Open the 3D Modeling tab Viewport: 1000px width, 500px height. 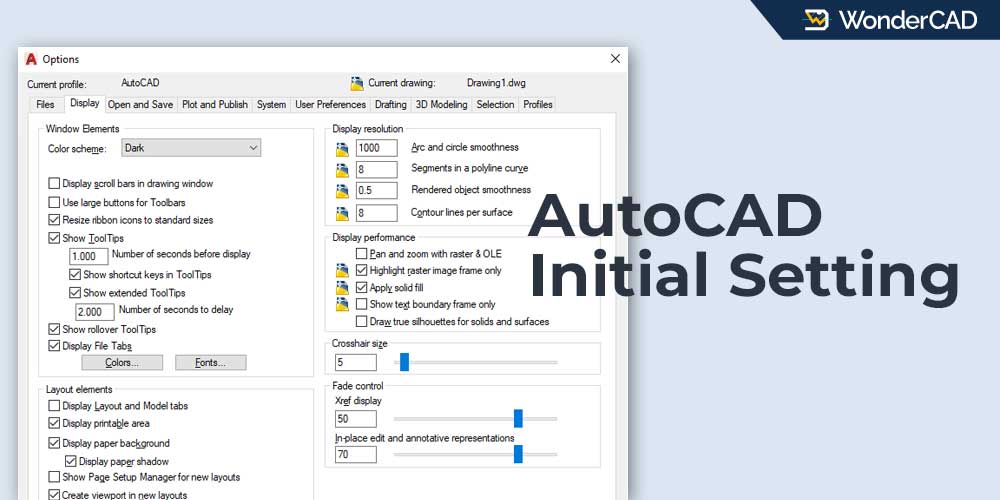coord(441,105)
